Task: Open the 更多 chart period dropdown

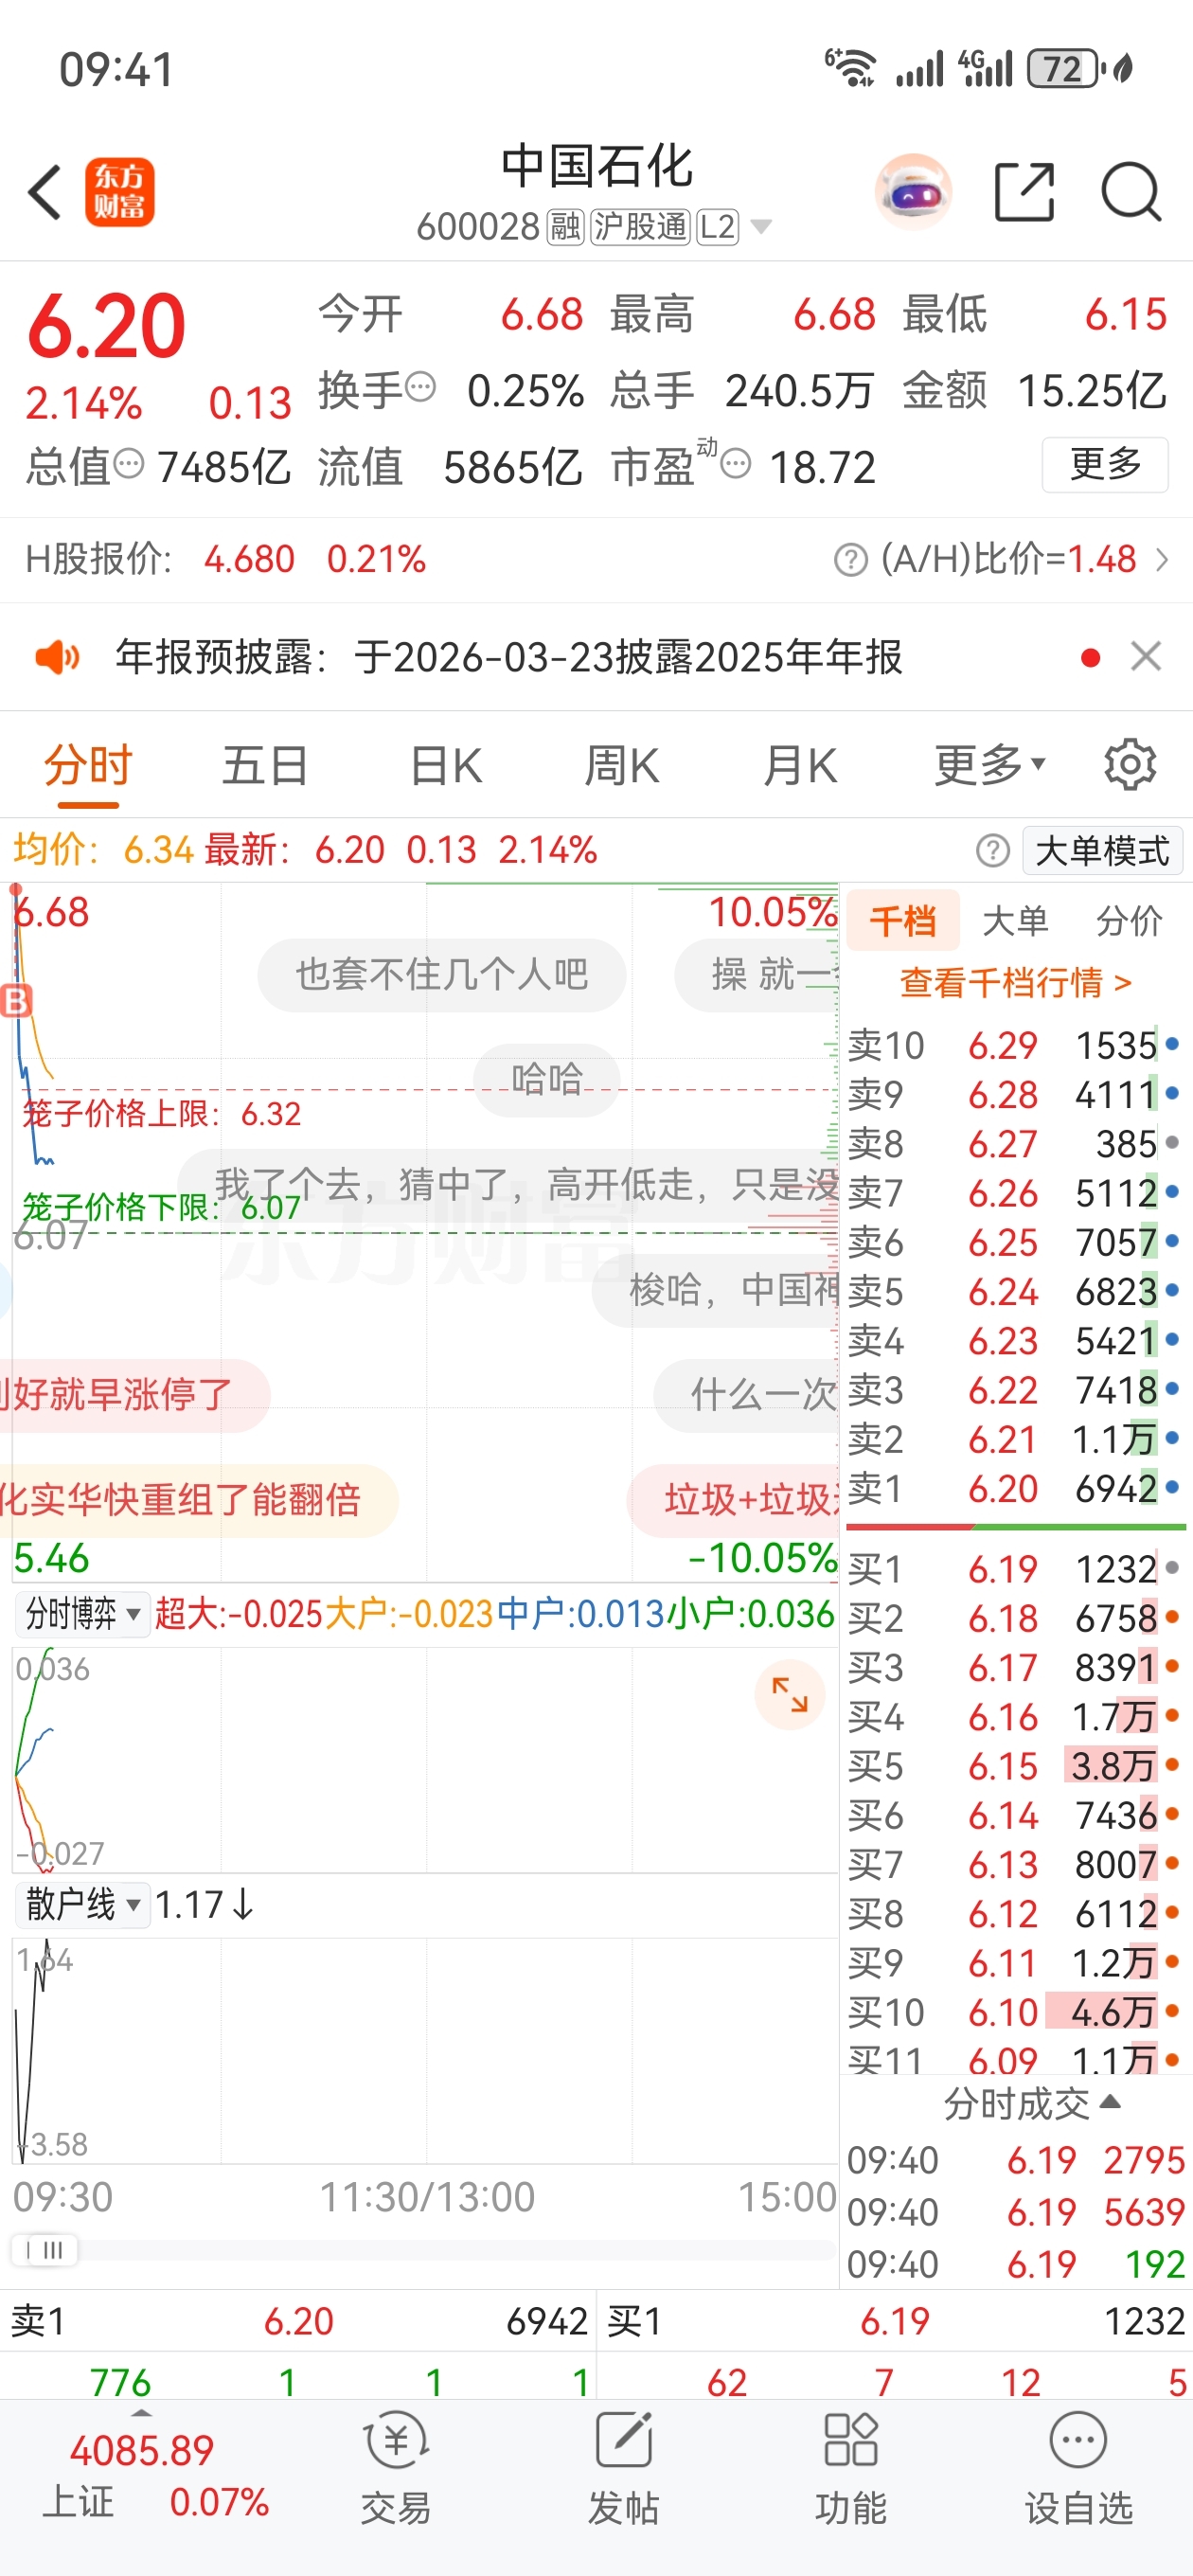Action: pyautogui.click(x=990, y=766)
